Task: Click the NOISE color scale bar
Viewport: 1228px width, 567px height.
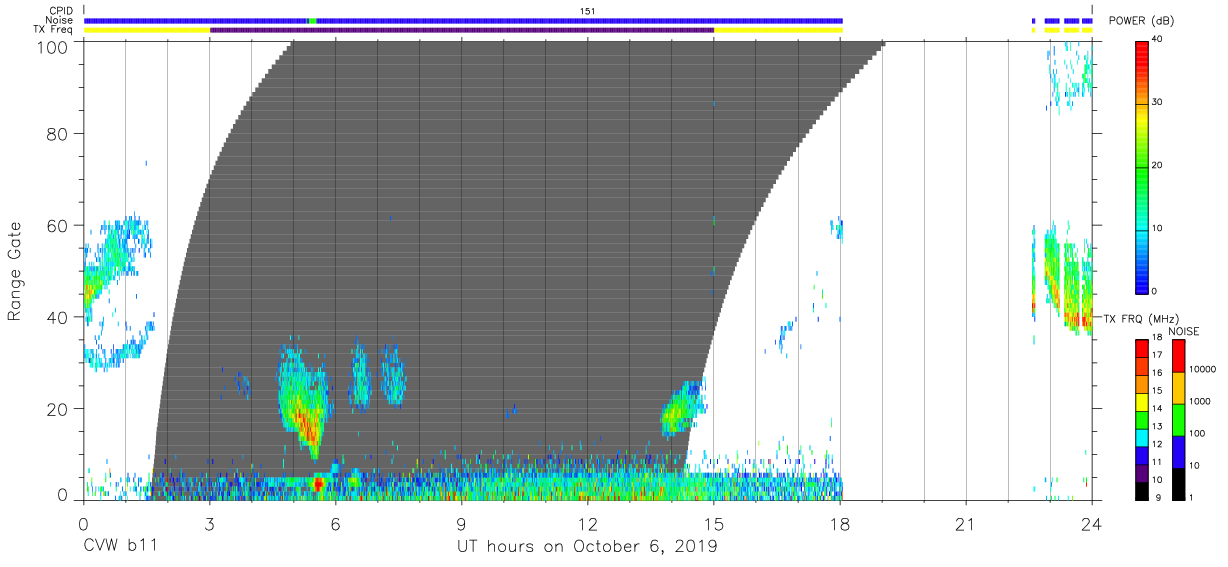Action: (1179, 419)
